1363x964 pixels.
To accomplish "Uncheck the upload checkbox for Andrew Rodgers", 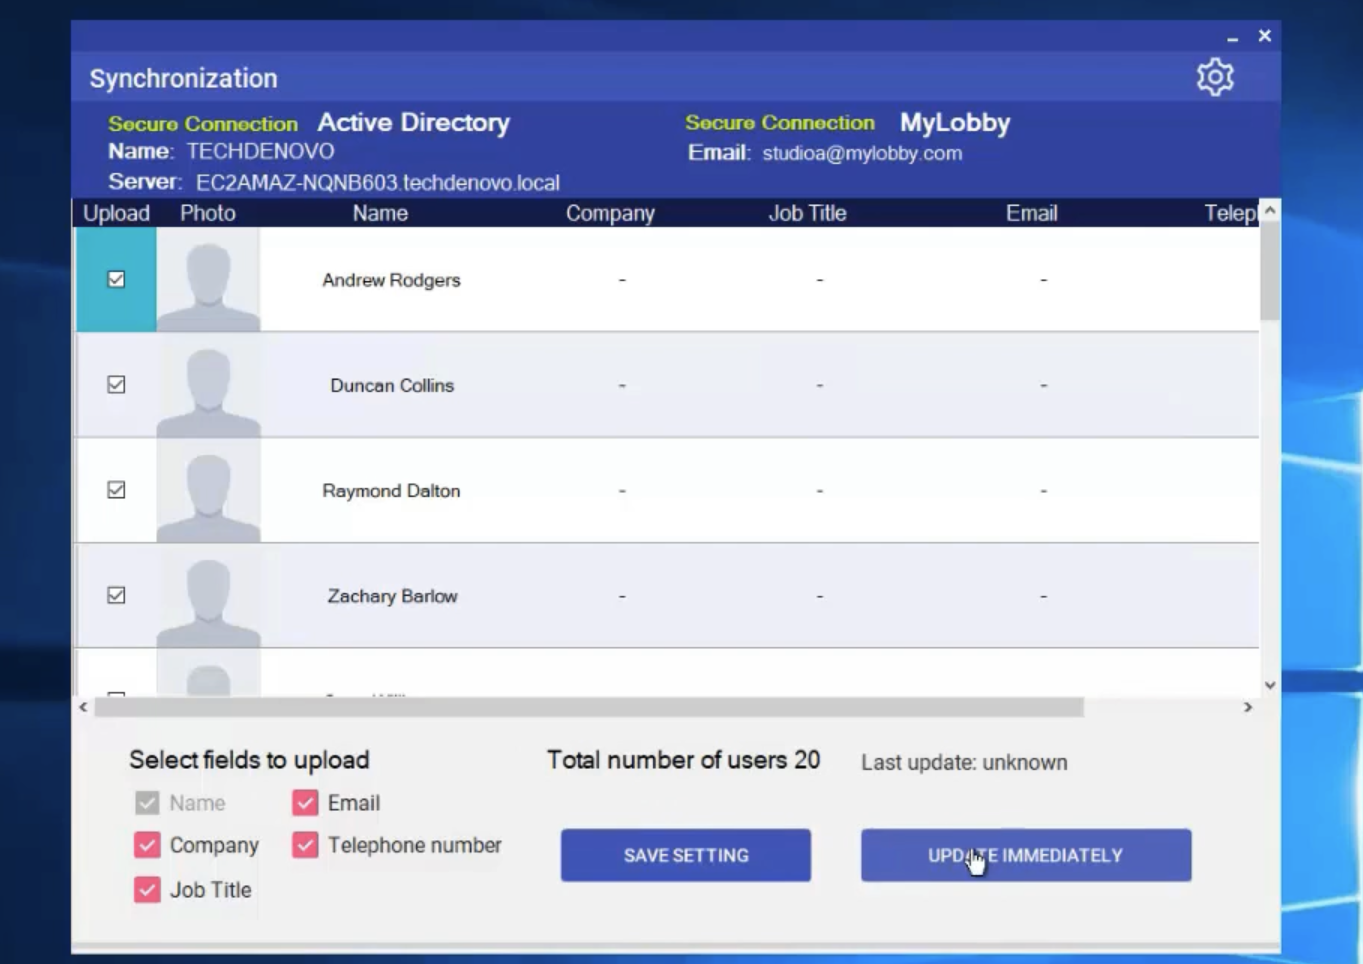I will click(x=115, y=279).
